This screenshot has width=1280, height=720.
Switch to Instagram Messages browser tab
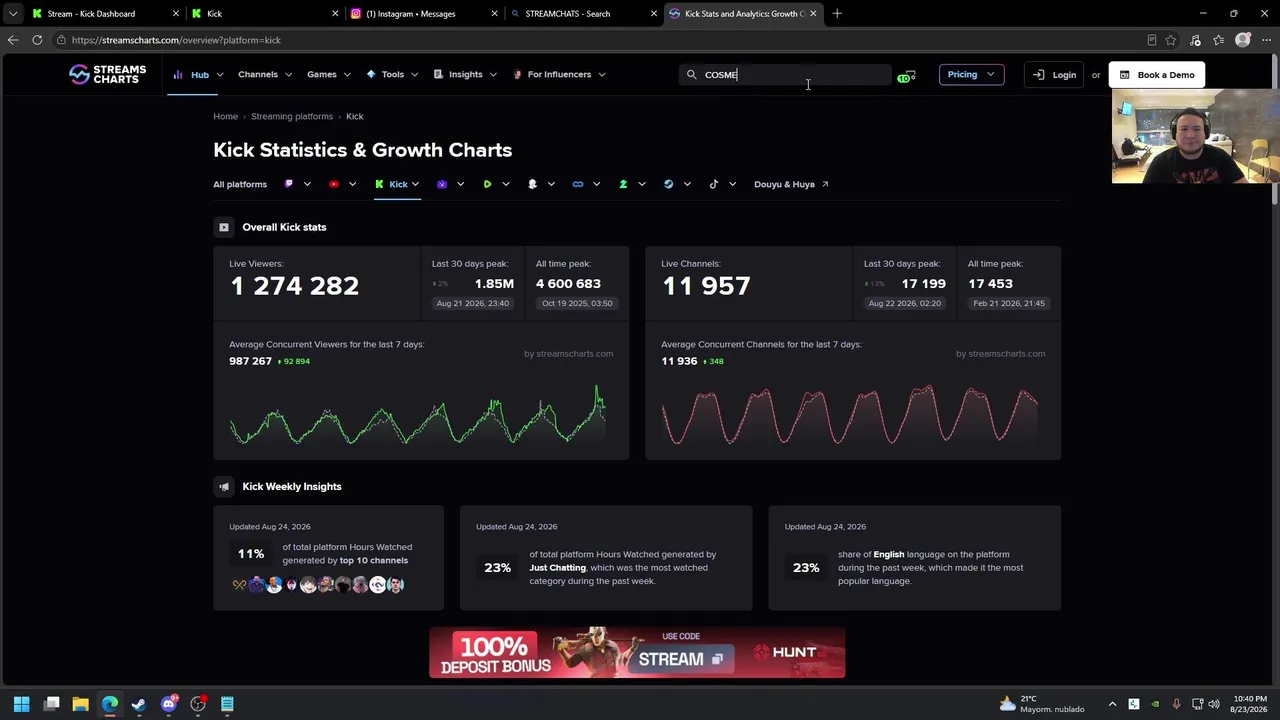[x=424, y=14]
